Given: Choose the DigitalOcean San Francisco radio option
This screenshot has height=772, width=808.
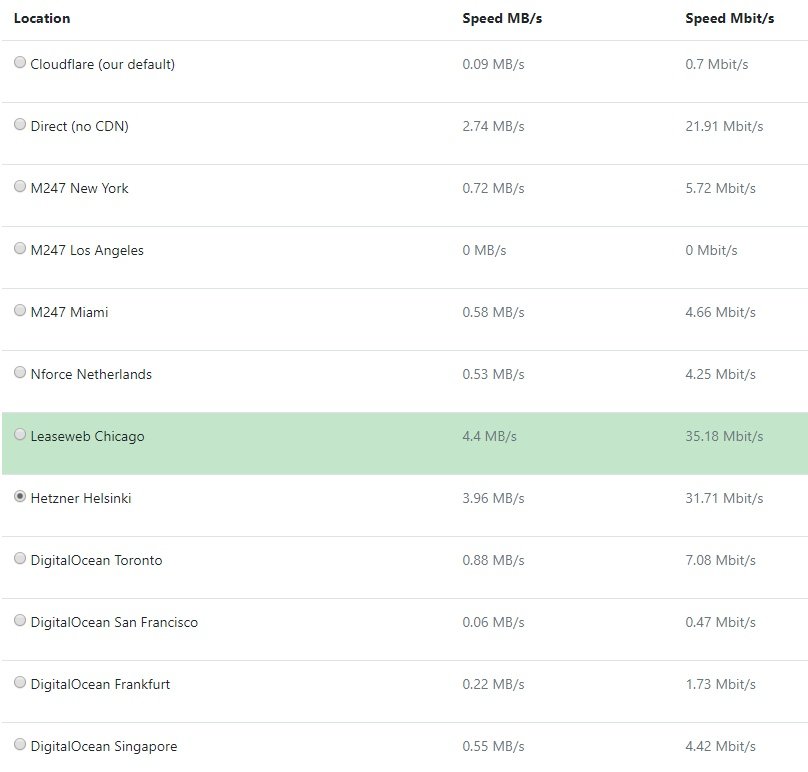Looking at the screenshot, I should tap(20, 620).
